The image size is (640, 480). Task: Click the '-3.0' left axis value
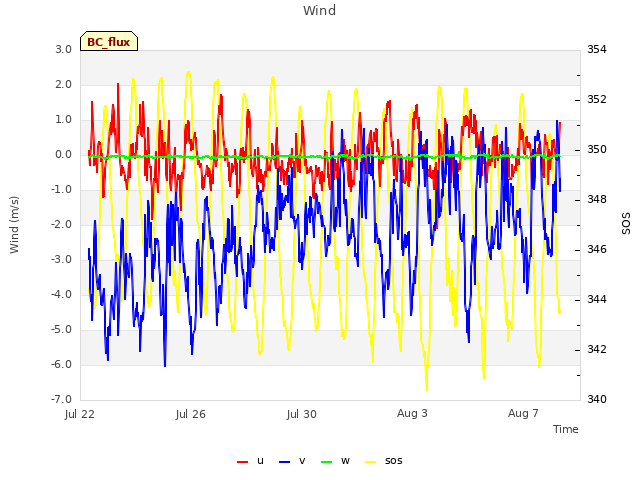pyautogui.click(x=62, y=260)
